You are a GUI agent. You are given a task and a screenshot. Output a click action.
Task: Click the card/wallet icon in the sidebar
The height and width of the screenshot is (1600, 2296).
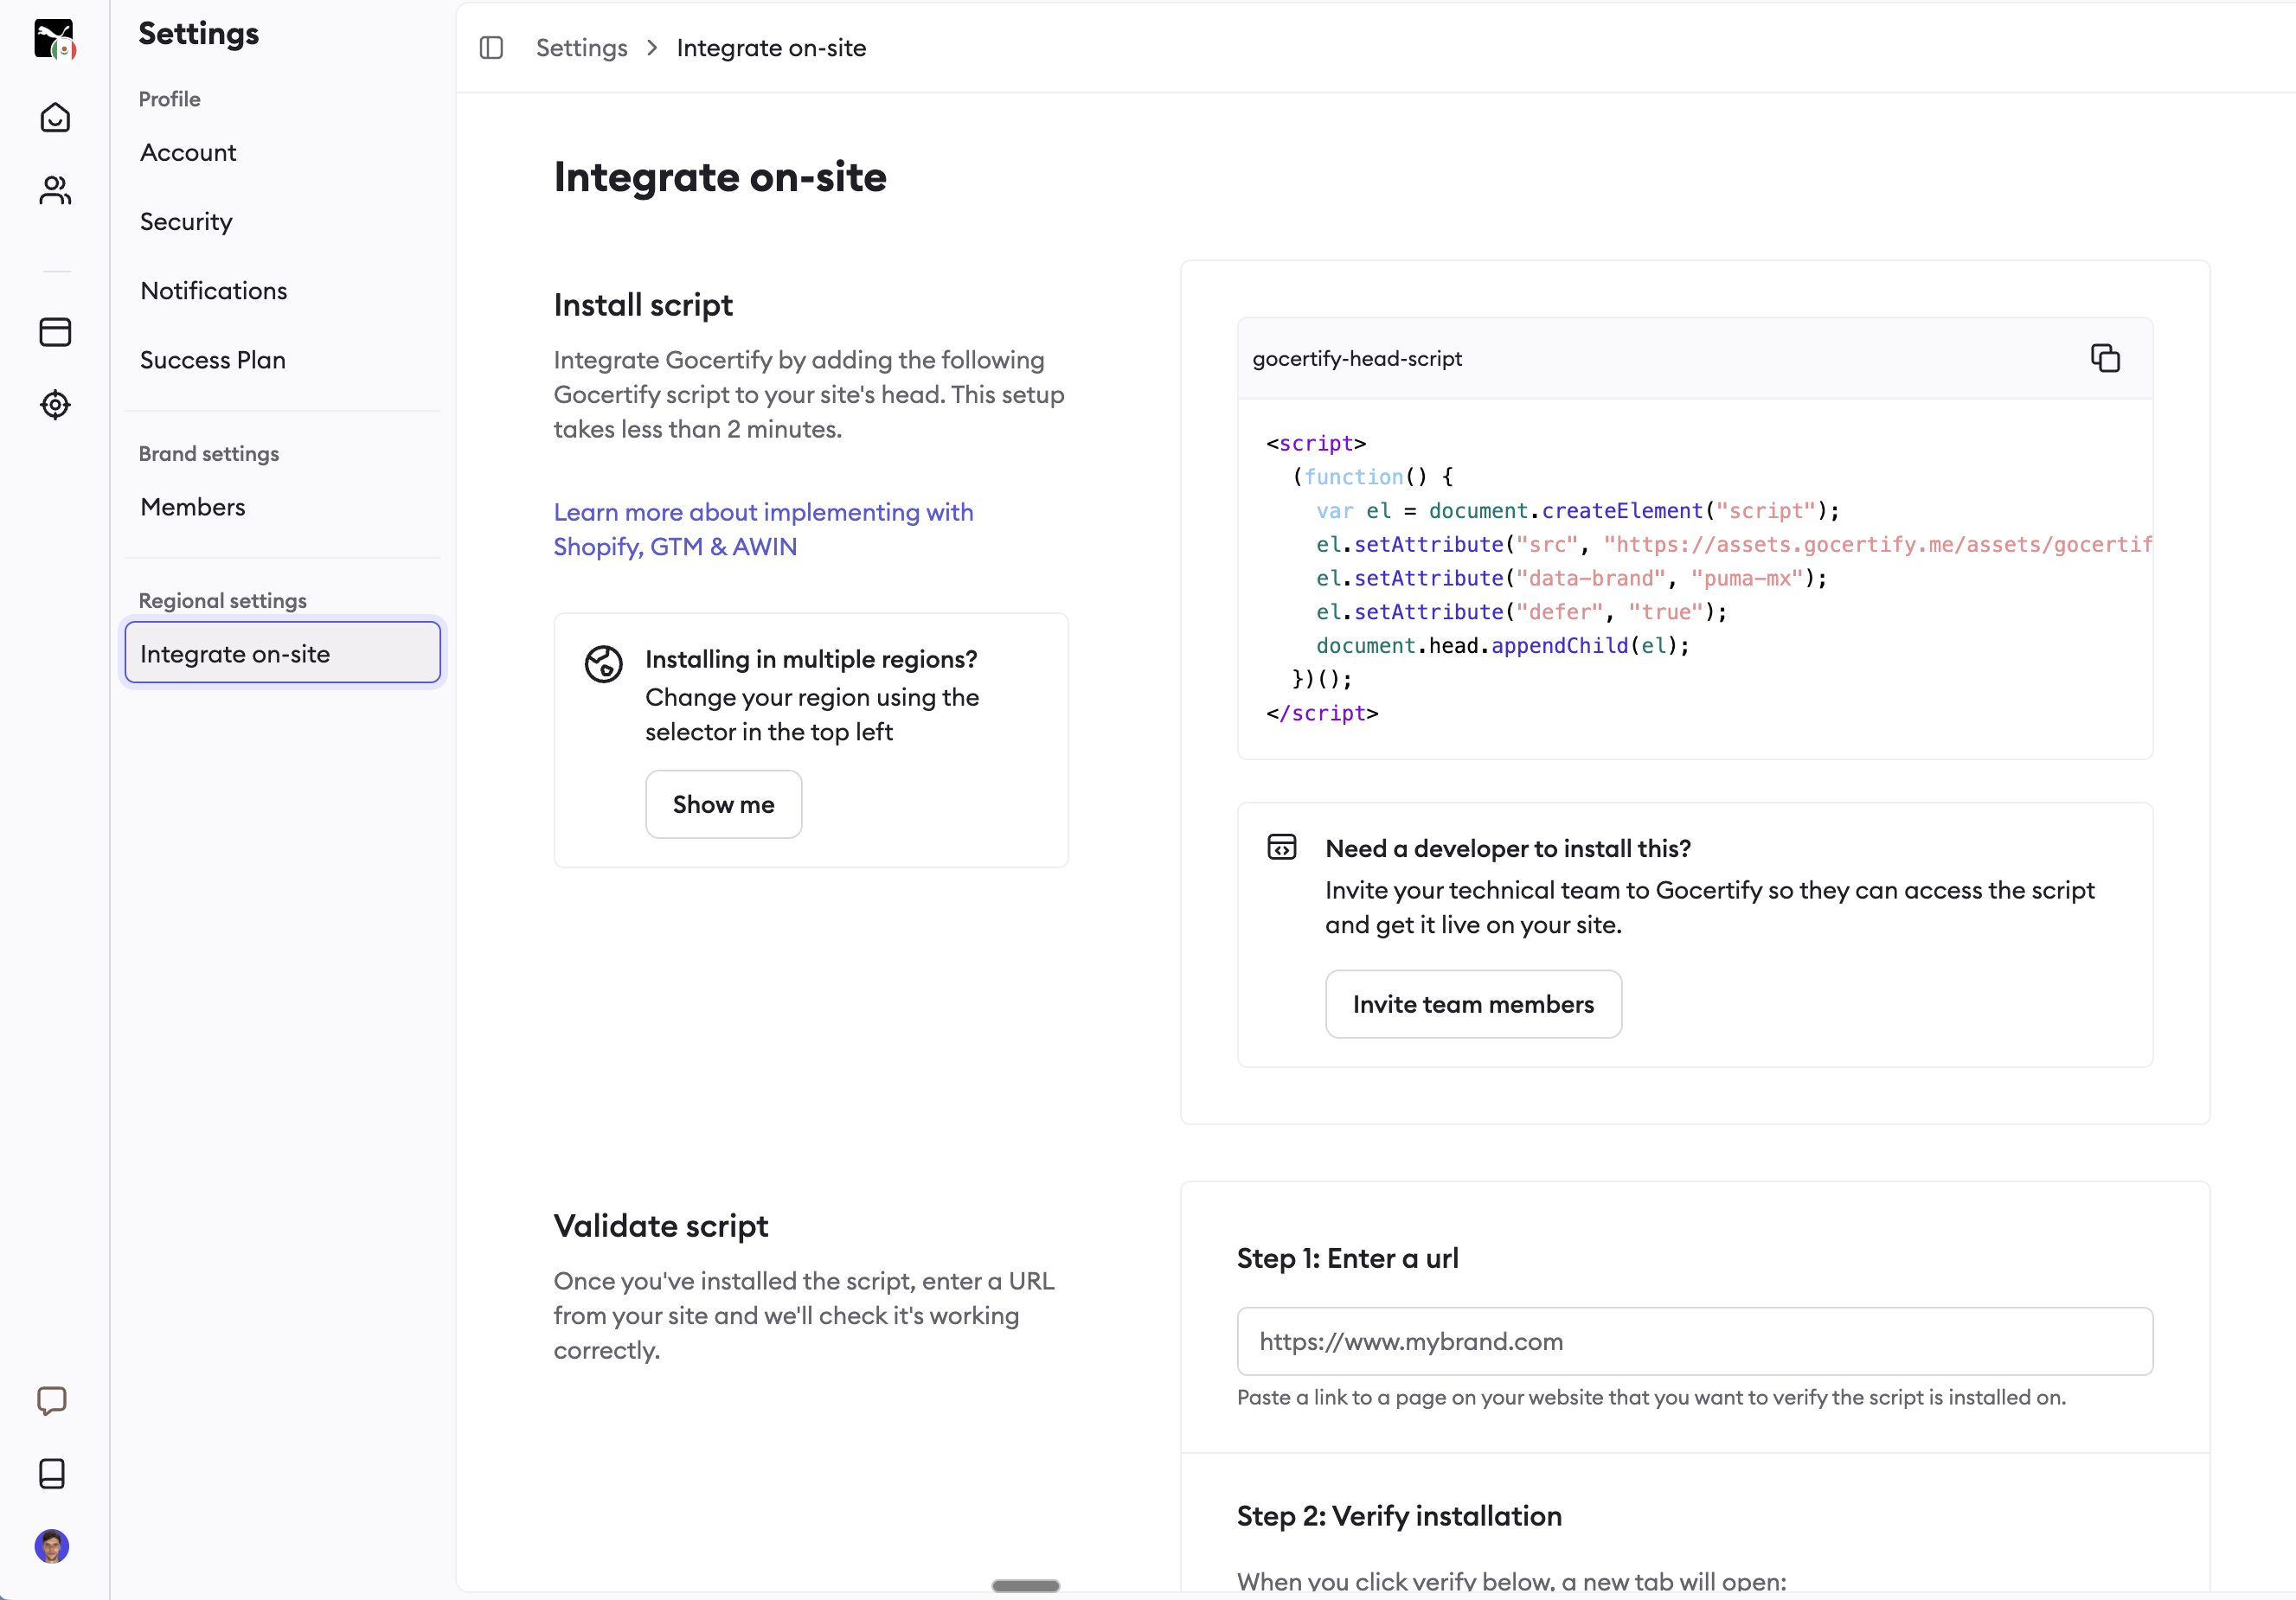point(55,332)
